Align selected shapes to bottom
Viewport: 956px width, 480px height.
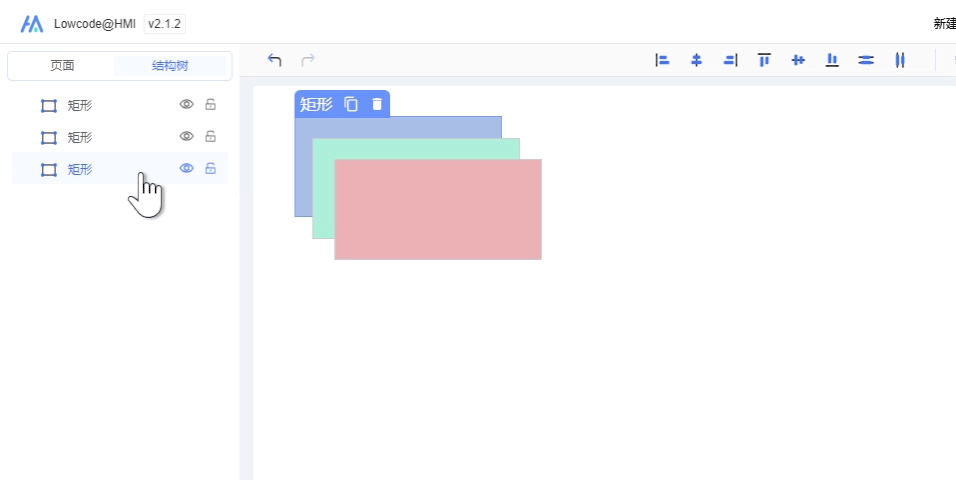point(832,60)
